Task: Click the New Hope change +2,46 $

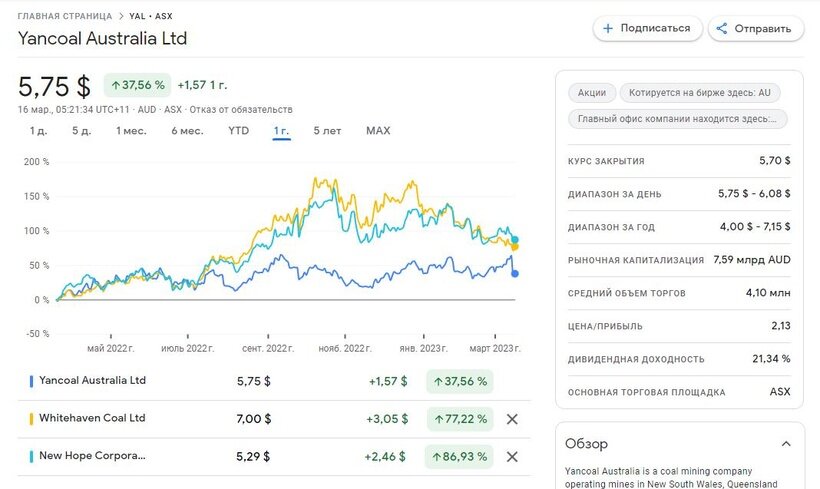Action: (x=385, y=457)
